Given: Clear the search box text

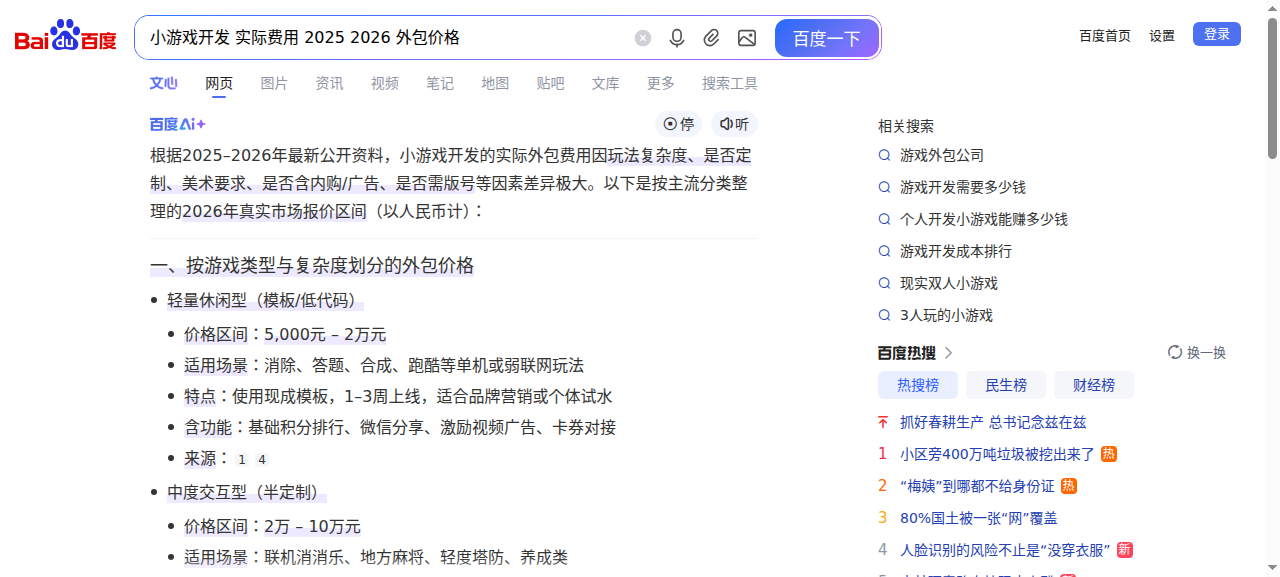Looking at the screenshot, I should click(x=643, y=38).
